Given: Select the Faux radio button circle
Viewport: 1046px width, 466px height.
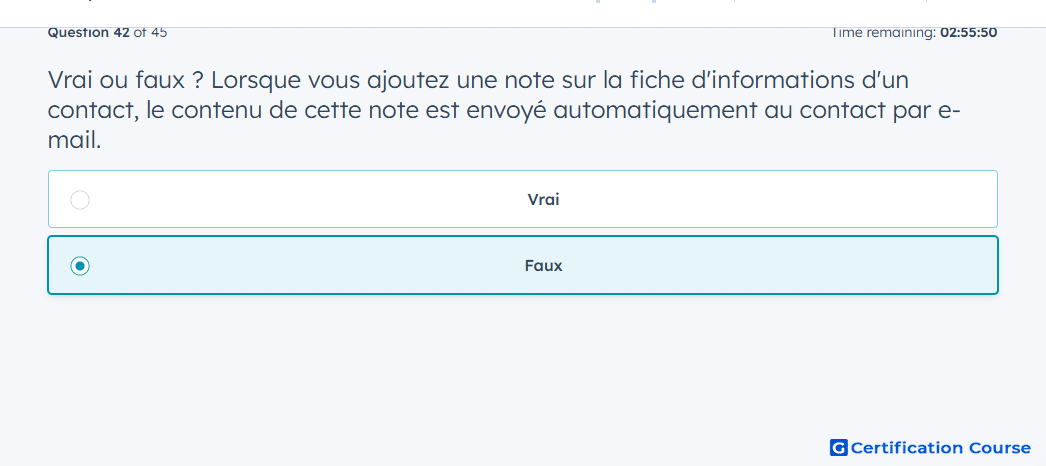Looking at the screenshot, I should pyautogui.click(x=80, y=266).
